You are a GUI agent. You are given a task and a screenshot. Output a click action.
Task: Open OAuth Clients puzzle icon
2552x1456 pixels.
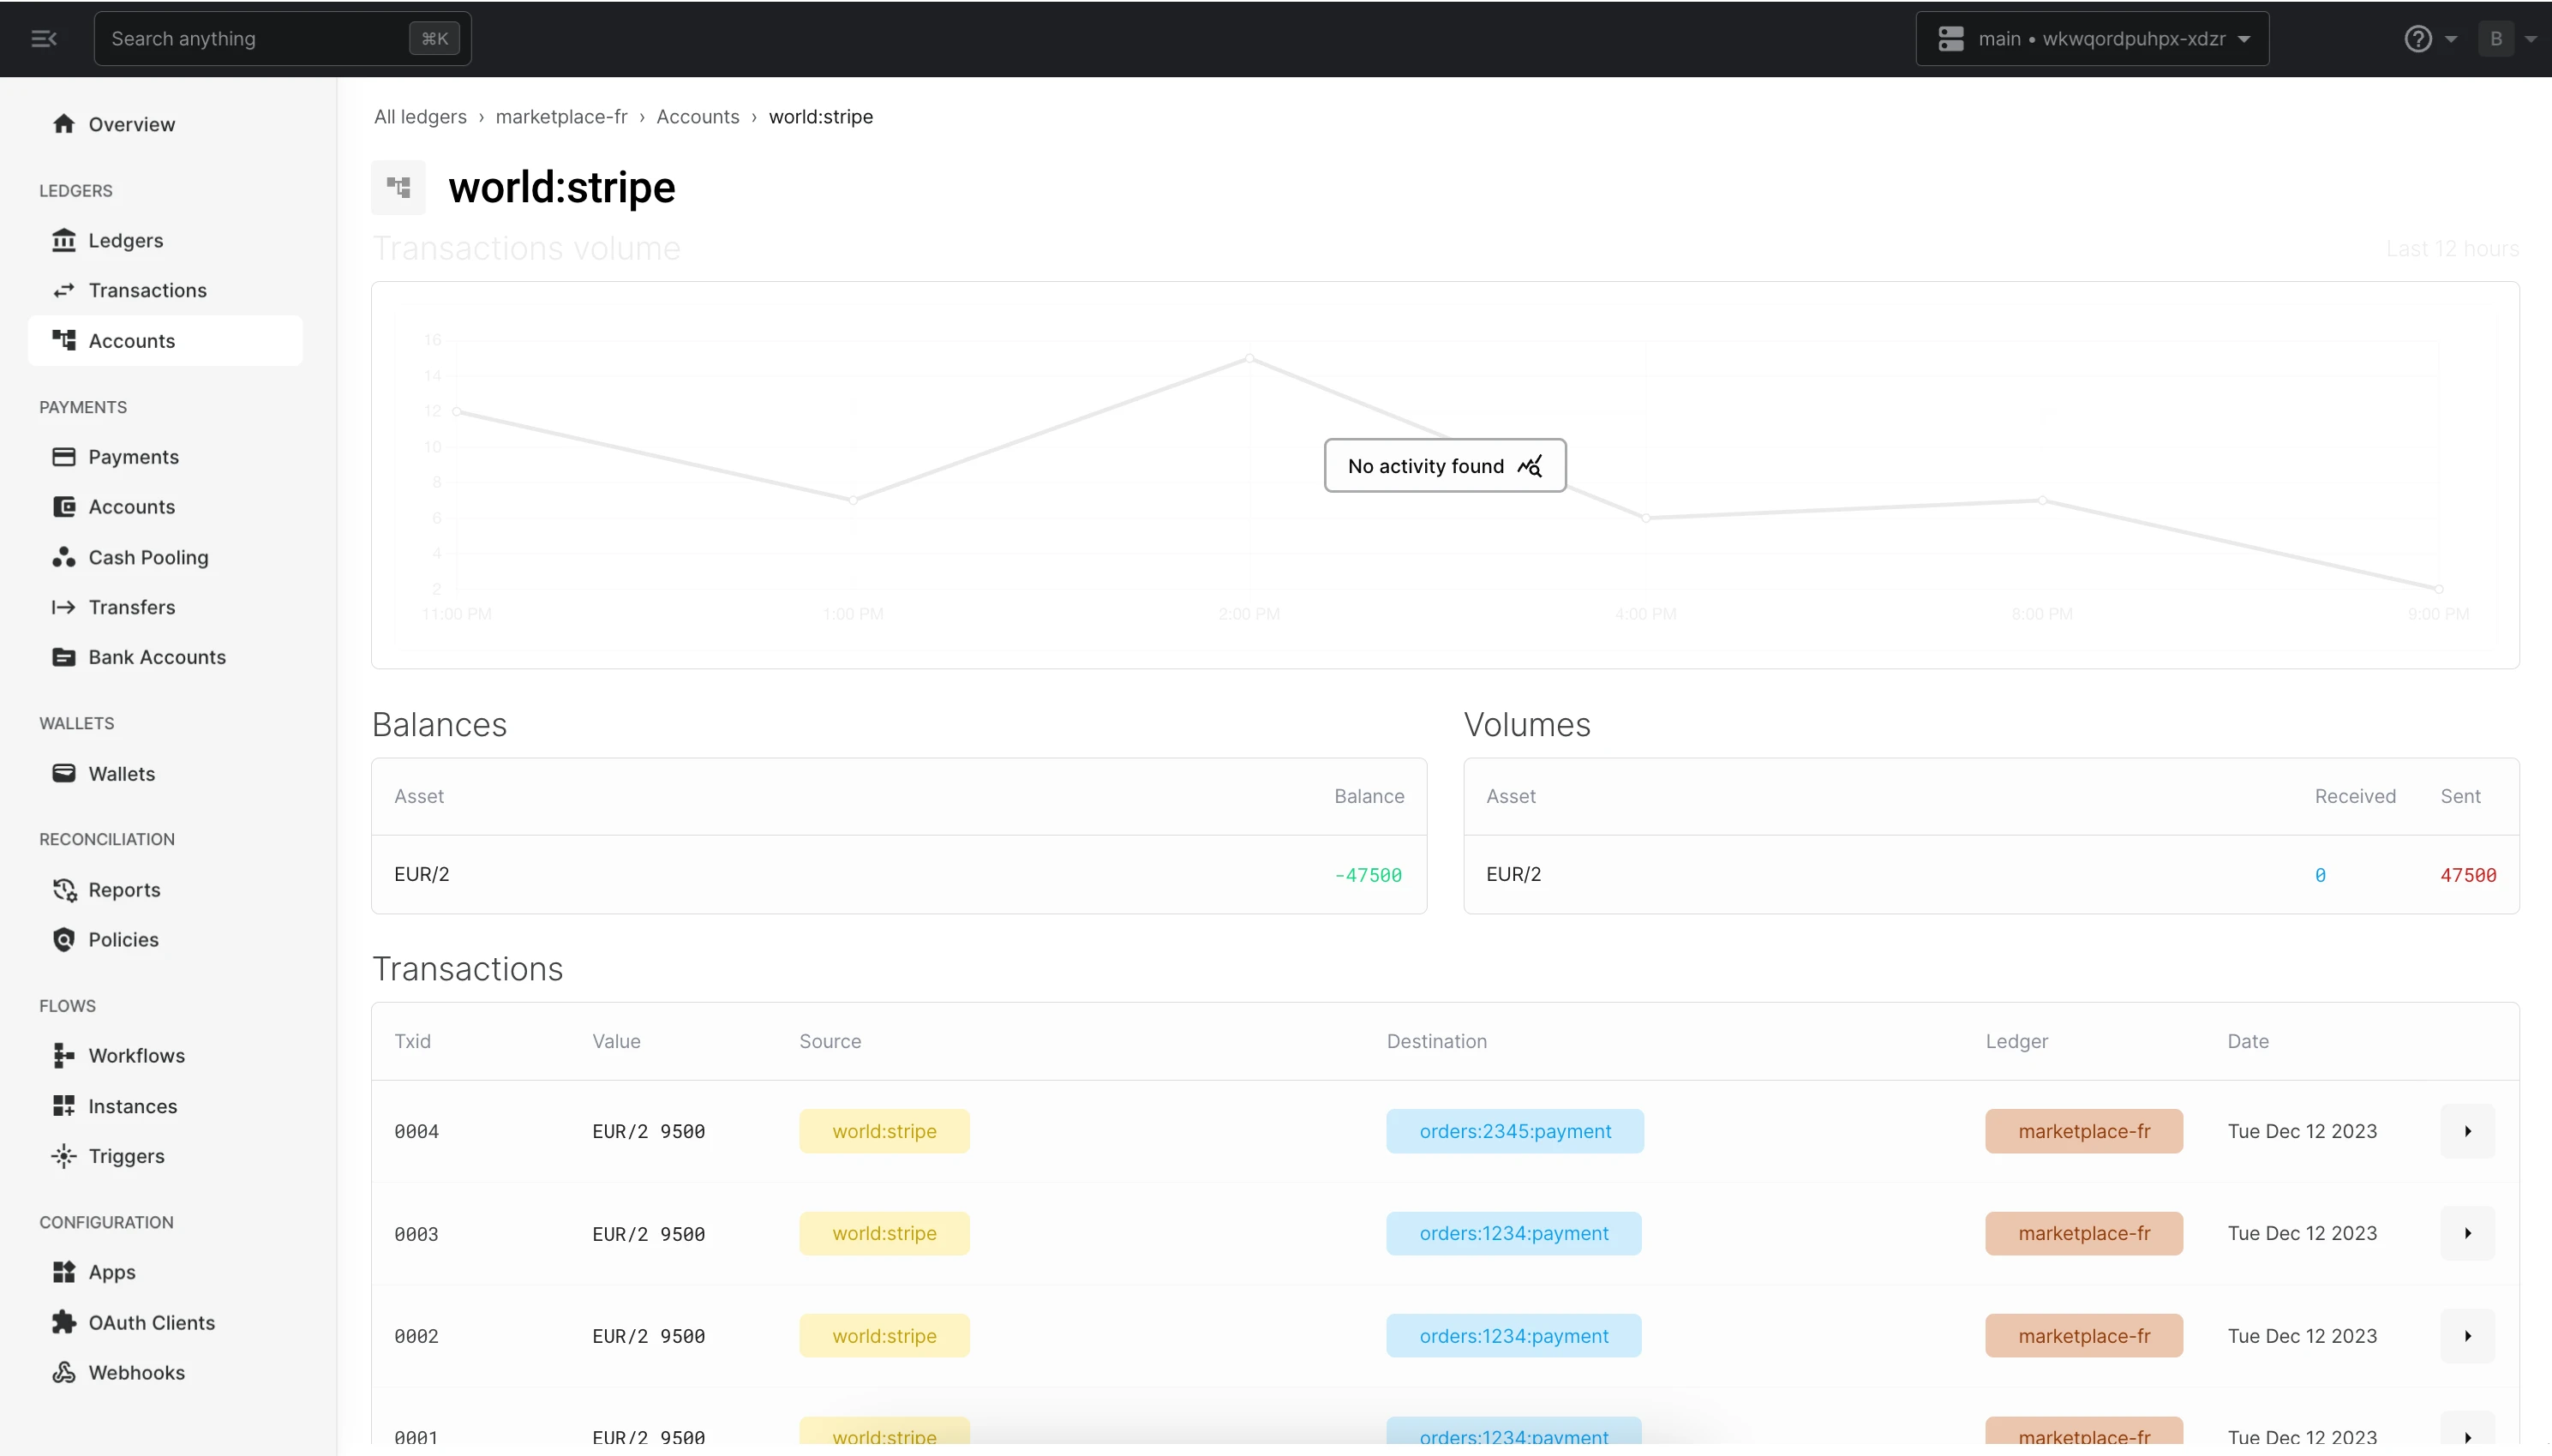pos(64,1322)
